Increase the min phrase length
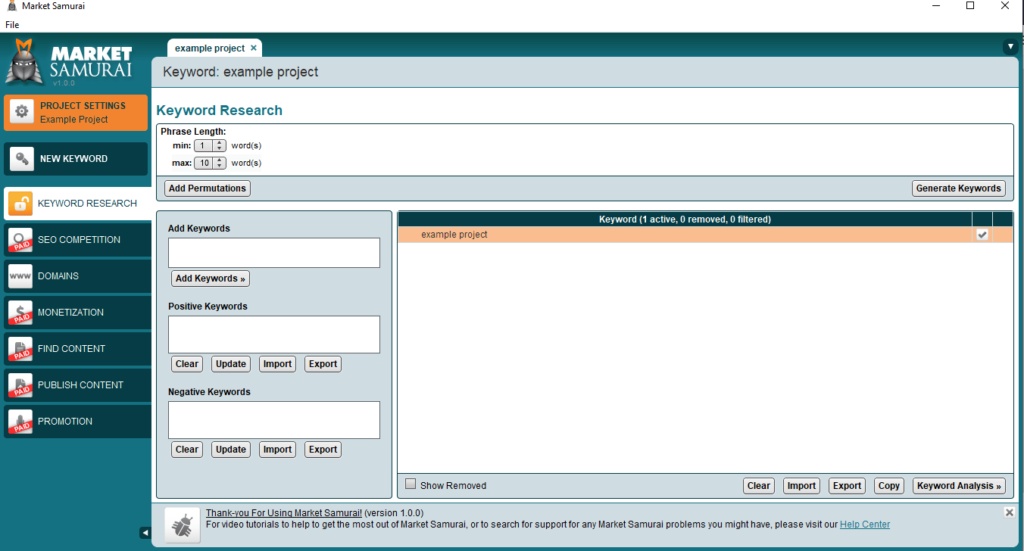This screenshot has width=1024, height=551. (x=219, y=143)
